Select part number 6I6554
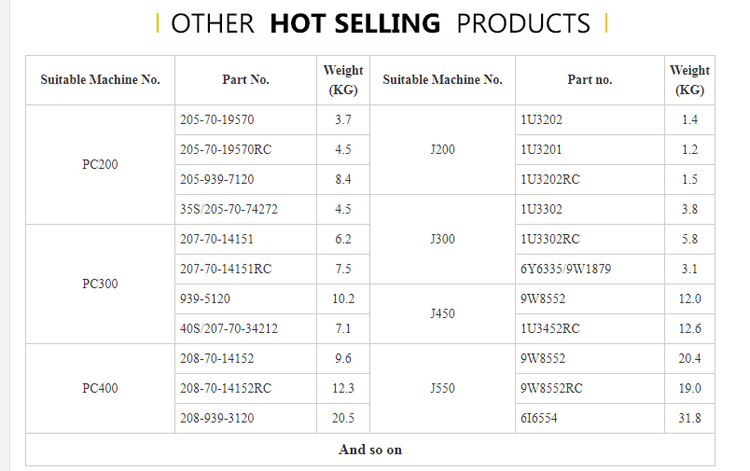Screen dimensions: 750x471 539,418
